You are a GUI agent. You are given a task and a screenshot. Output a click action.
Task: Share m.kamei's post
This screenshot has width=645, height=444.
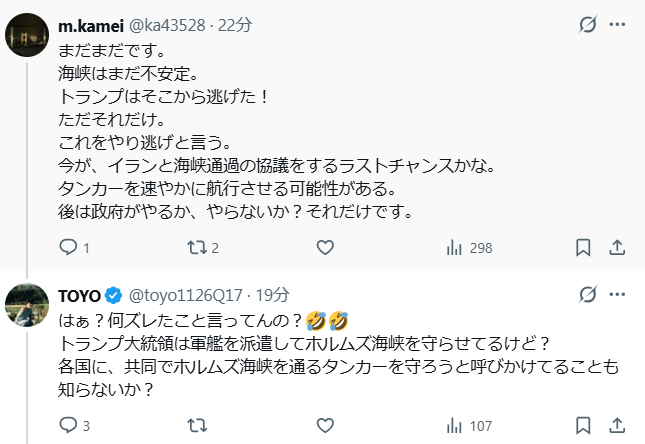click(617, 247)
